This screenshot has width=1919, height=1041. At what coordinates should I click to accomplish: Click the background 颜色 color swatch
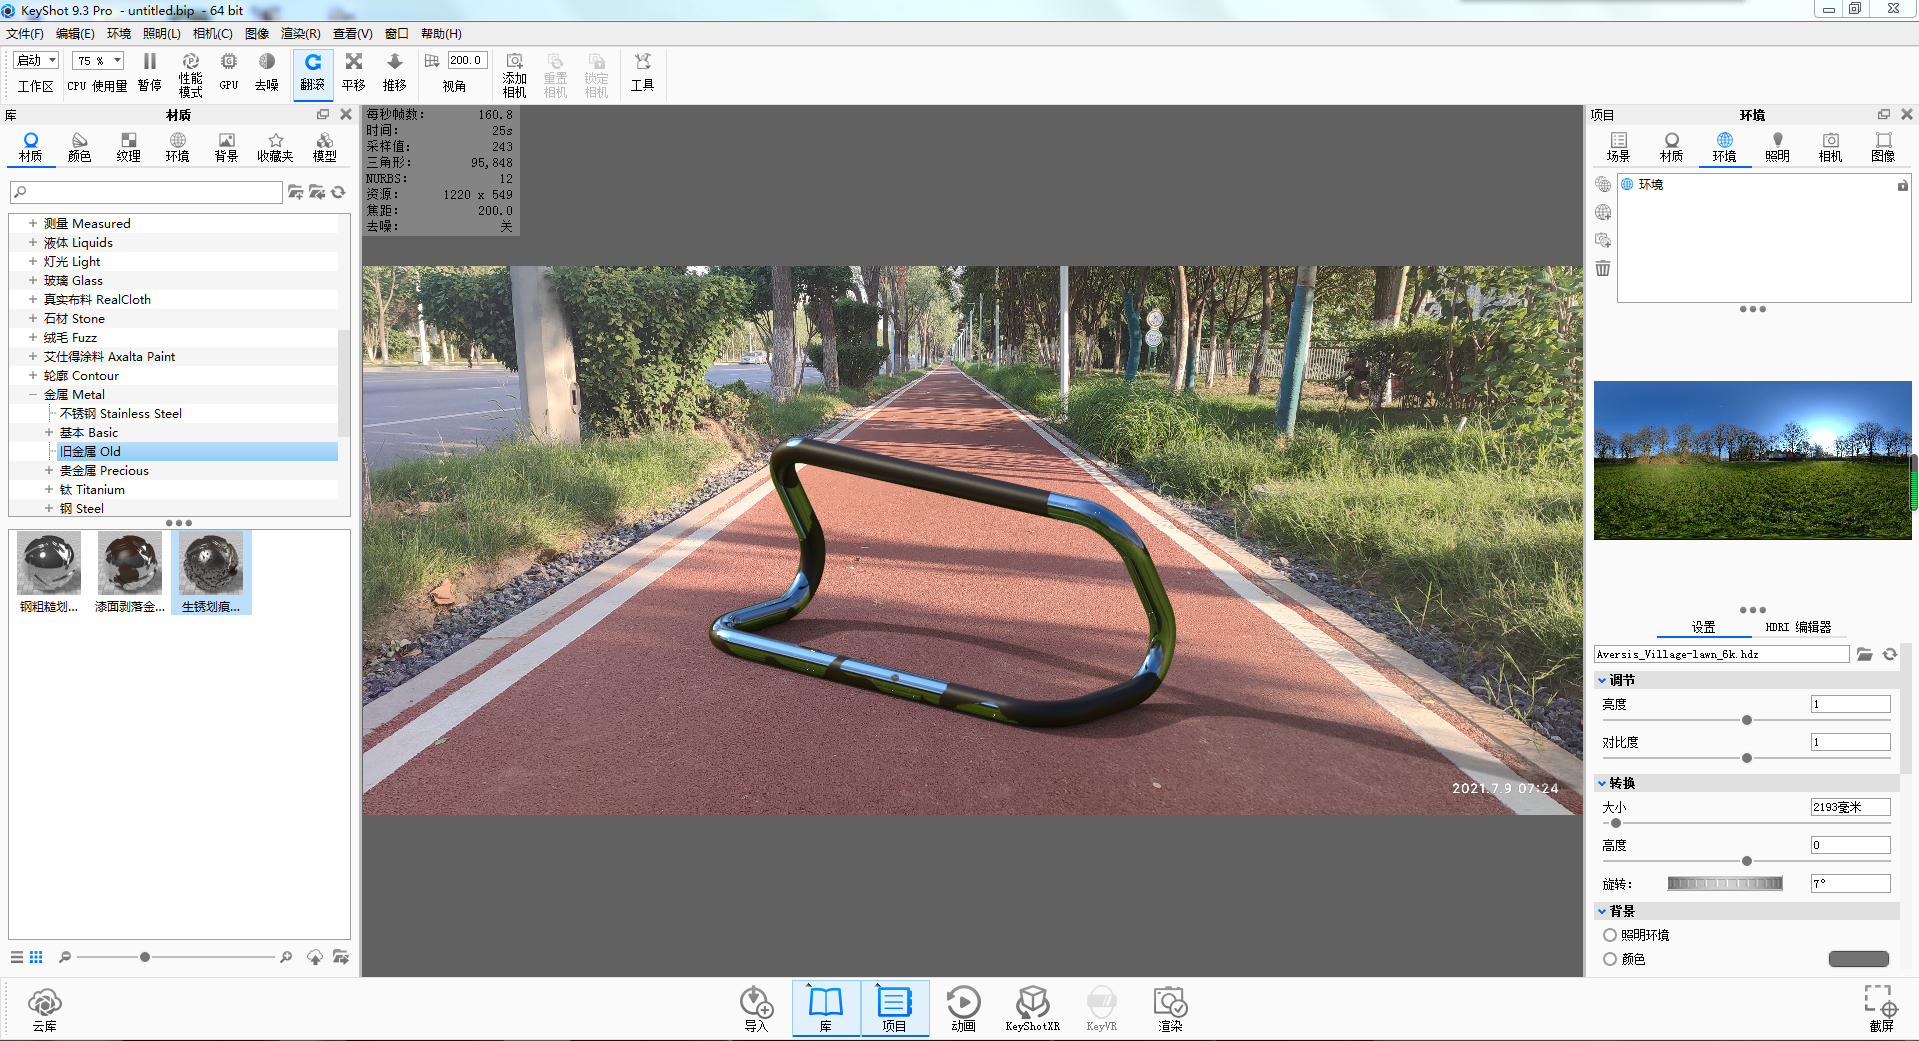(1858, 959)
